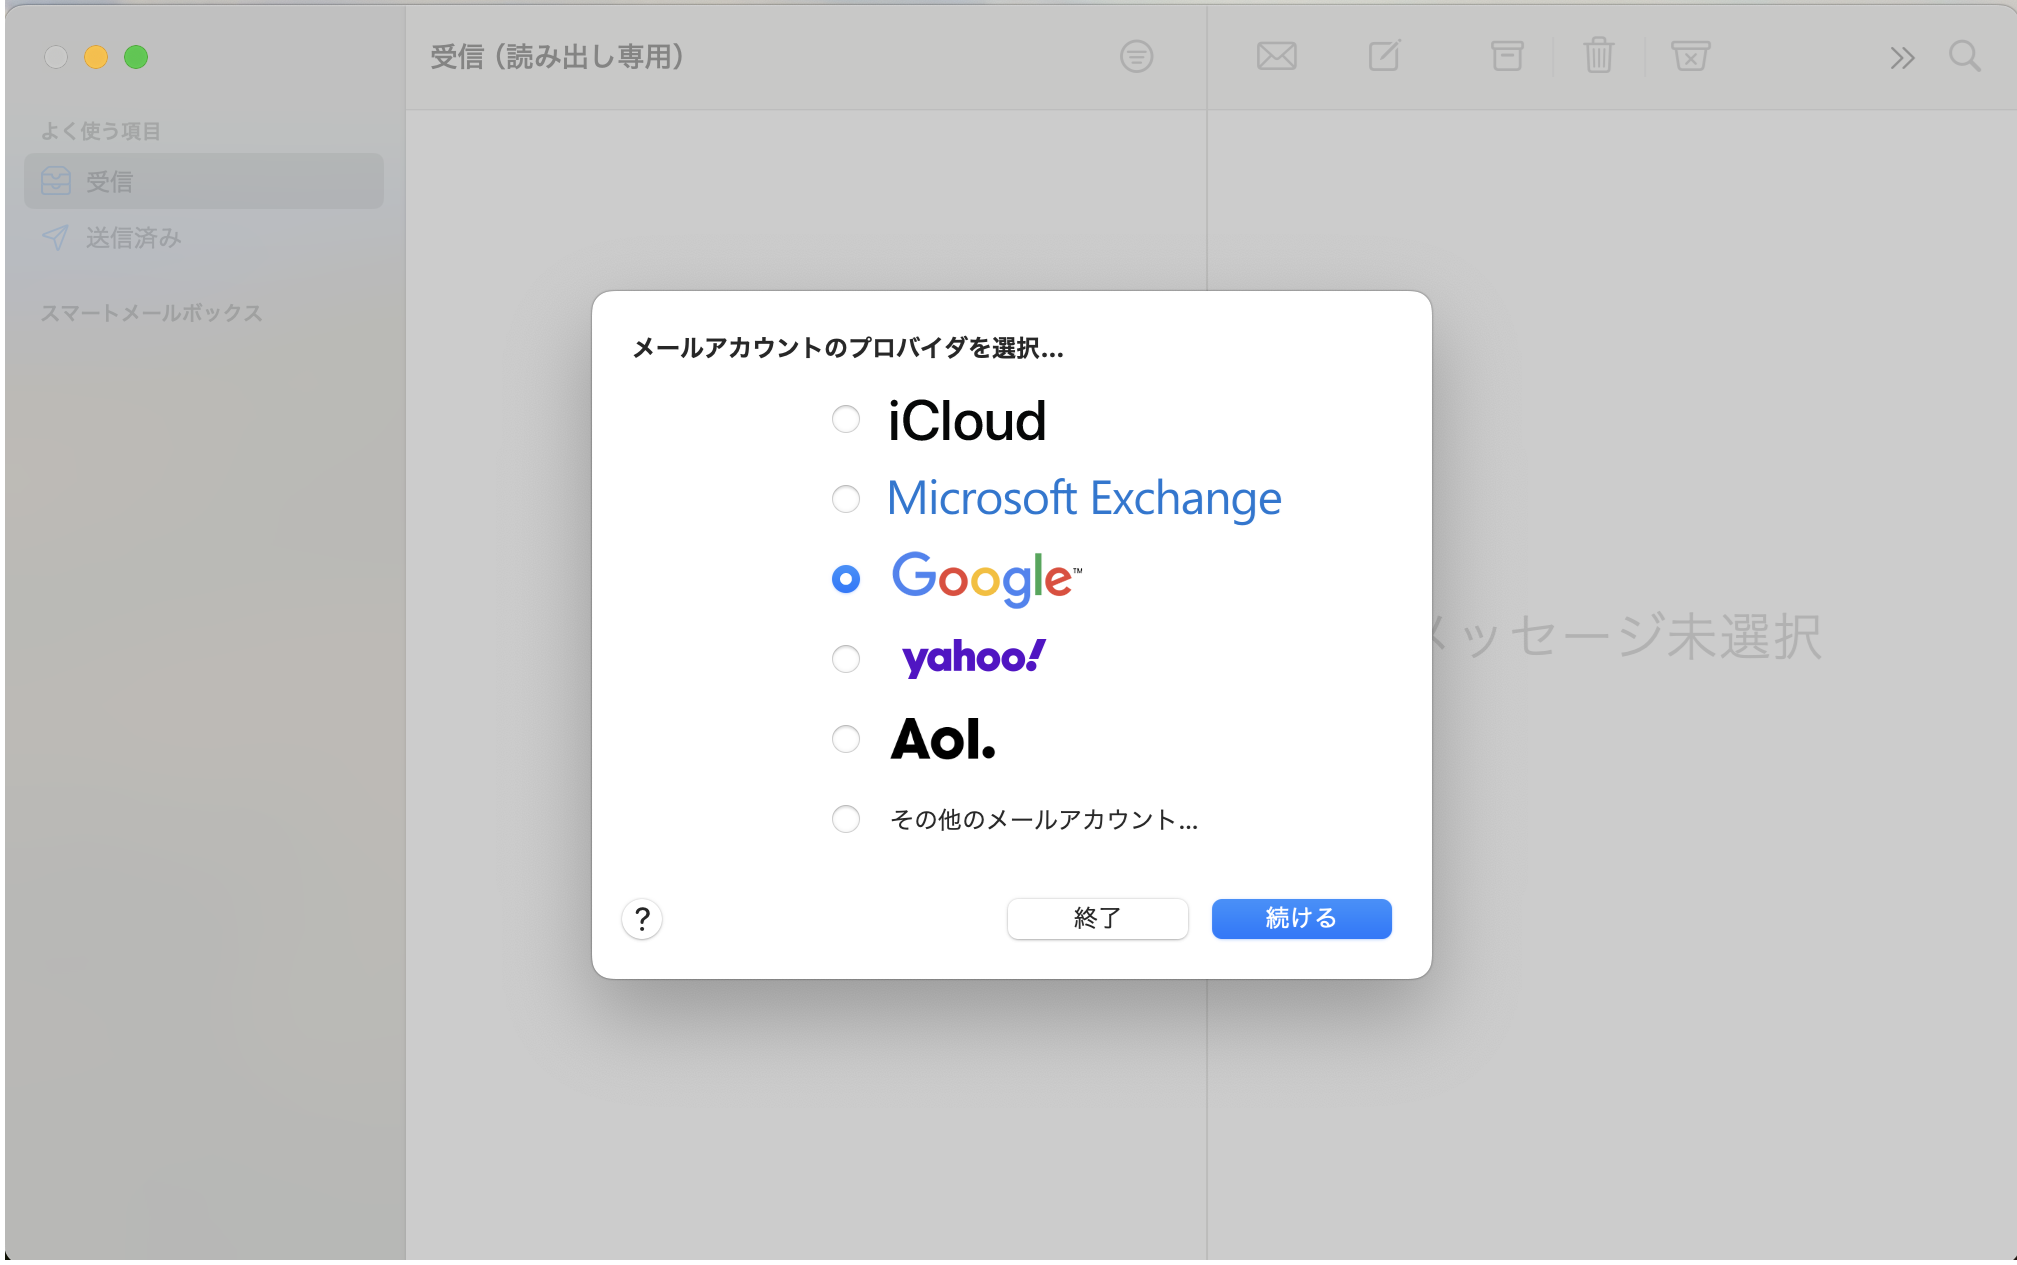Click the スマートメールボックス section header

151,313
